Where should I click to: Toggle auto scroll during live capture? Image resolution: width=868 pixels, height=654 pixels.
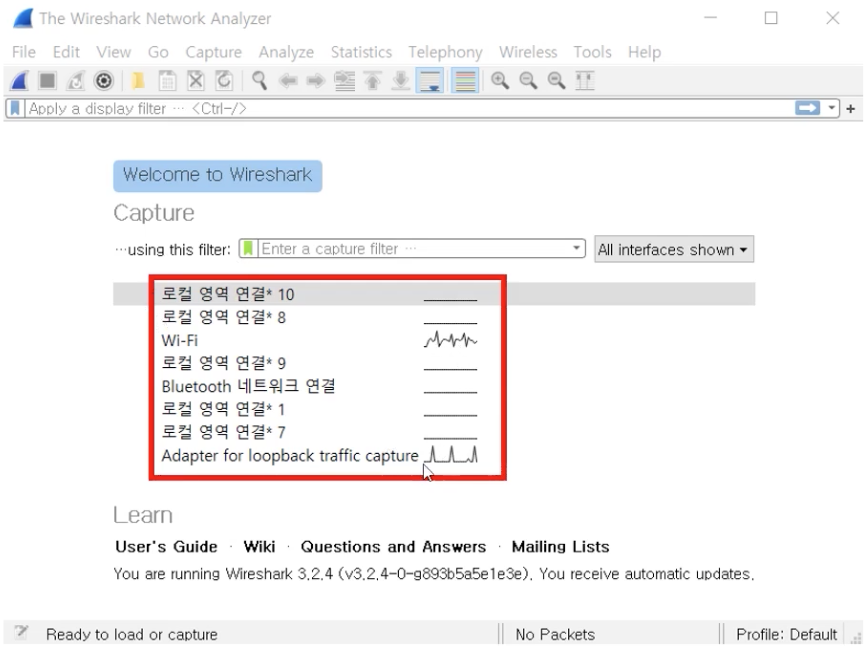pyautogui.click(x=430, y=81)
